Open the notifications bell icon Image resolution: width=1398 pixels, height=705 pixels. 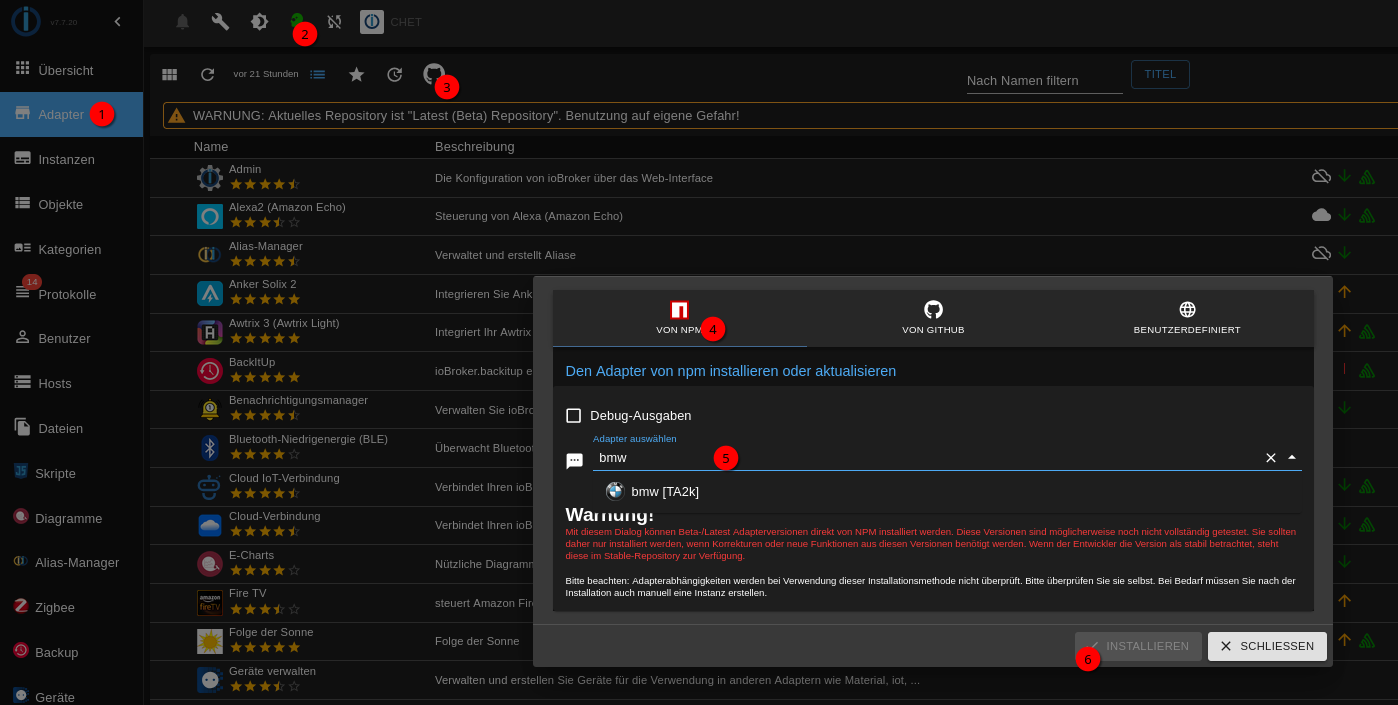182,21
